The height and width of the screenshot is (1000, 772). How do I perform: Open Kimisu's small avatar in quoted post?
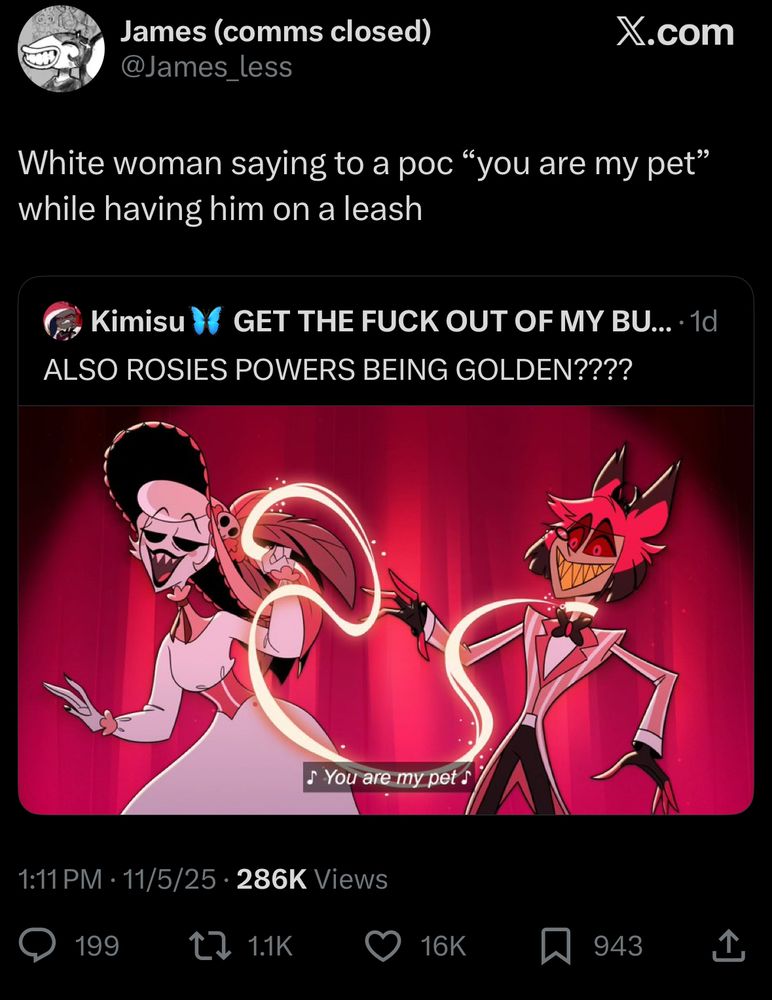[x=63, y=320]
